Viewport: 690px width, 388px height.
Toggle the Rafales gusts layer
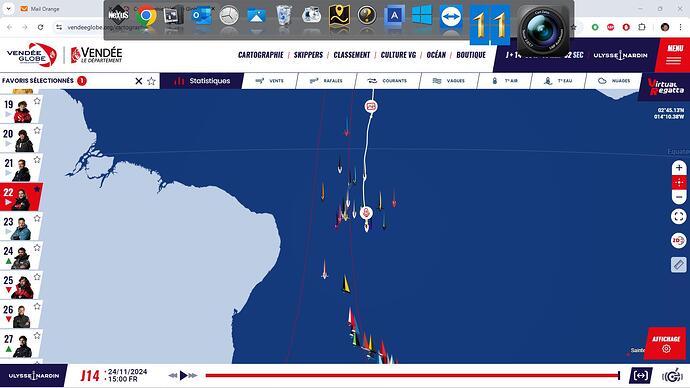[326, 81]
